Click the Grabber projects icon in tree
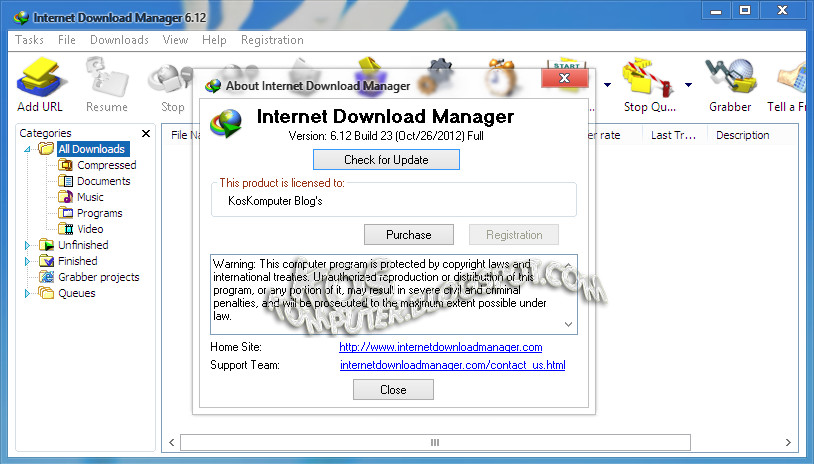Screen dimensions: 814x464 coord(46,277)
